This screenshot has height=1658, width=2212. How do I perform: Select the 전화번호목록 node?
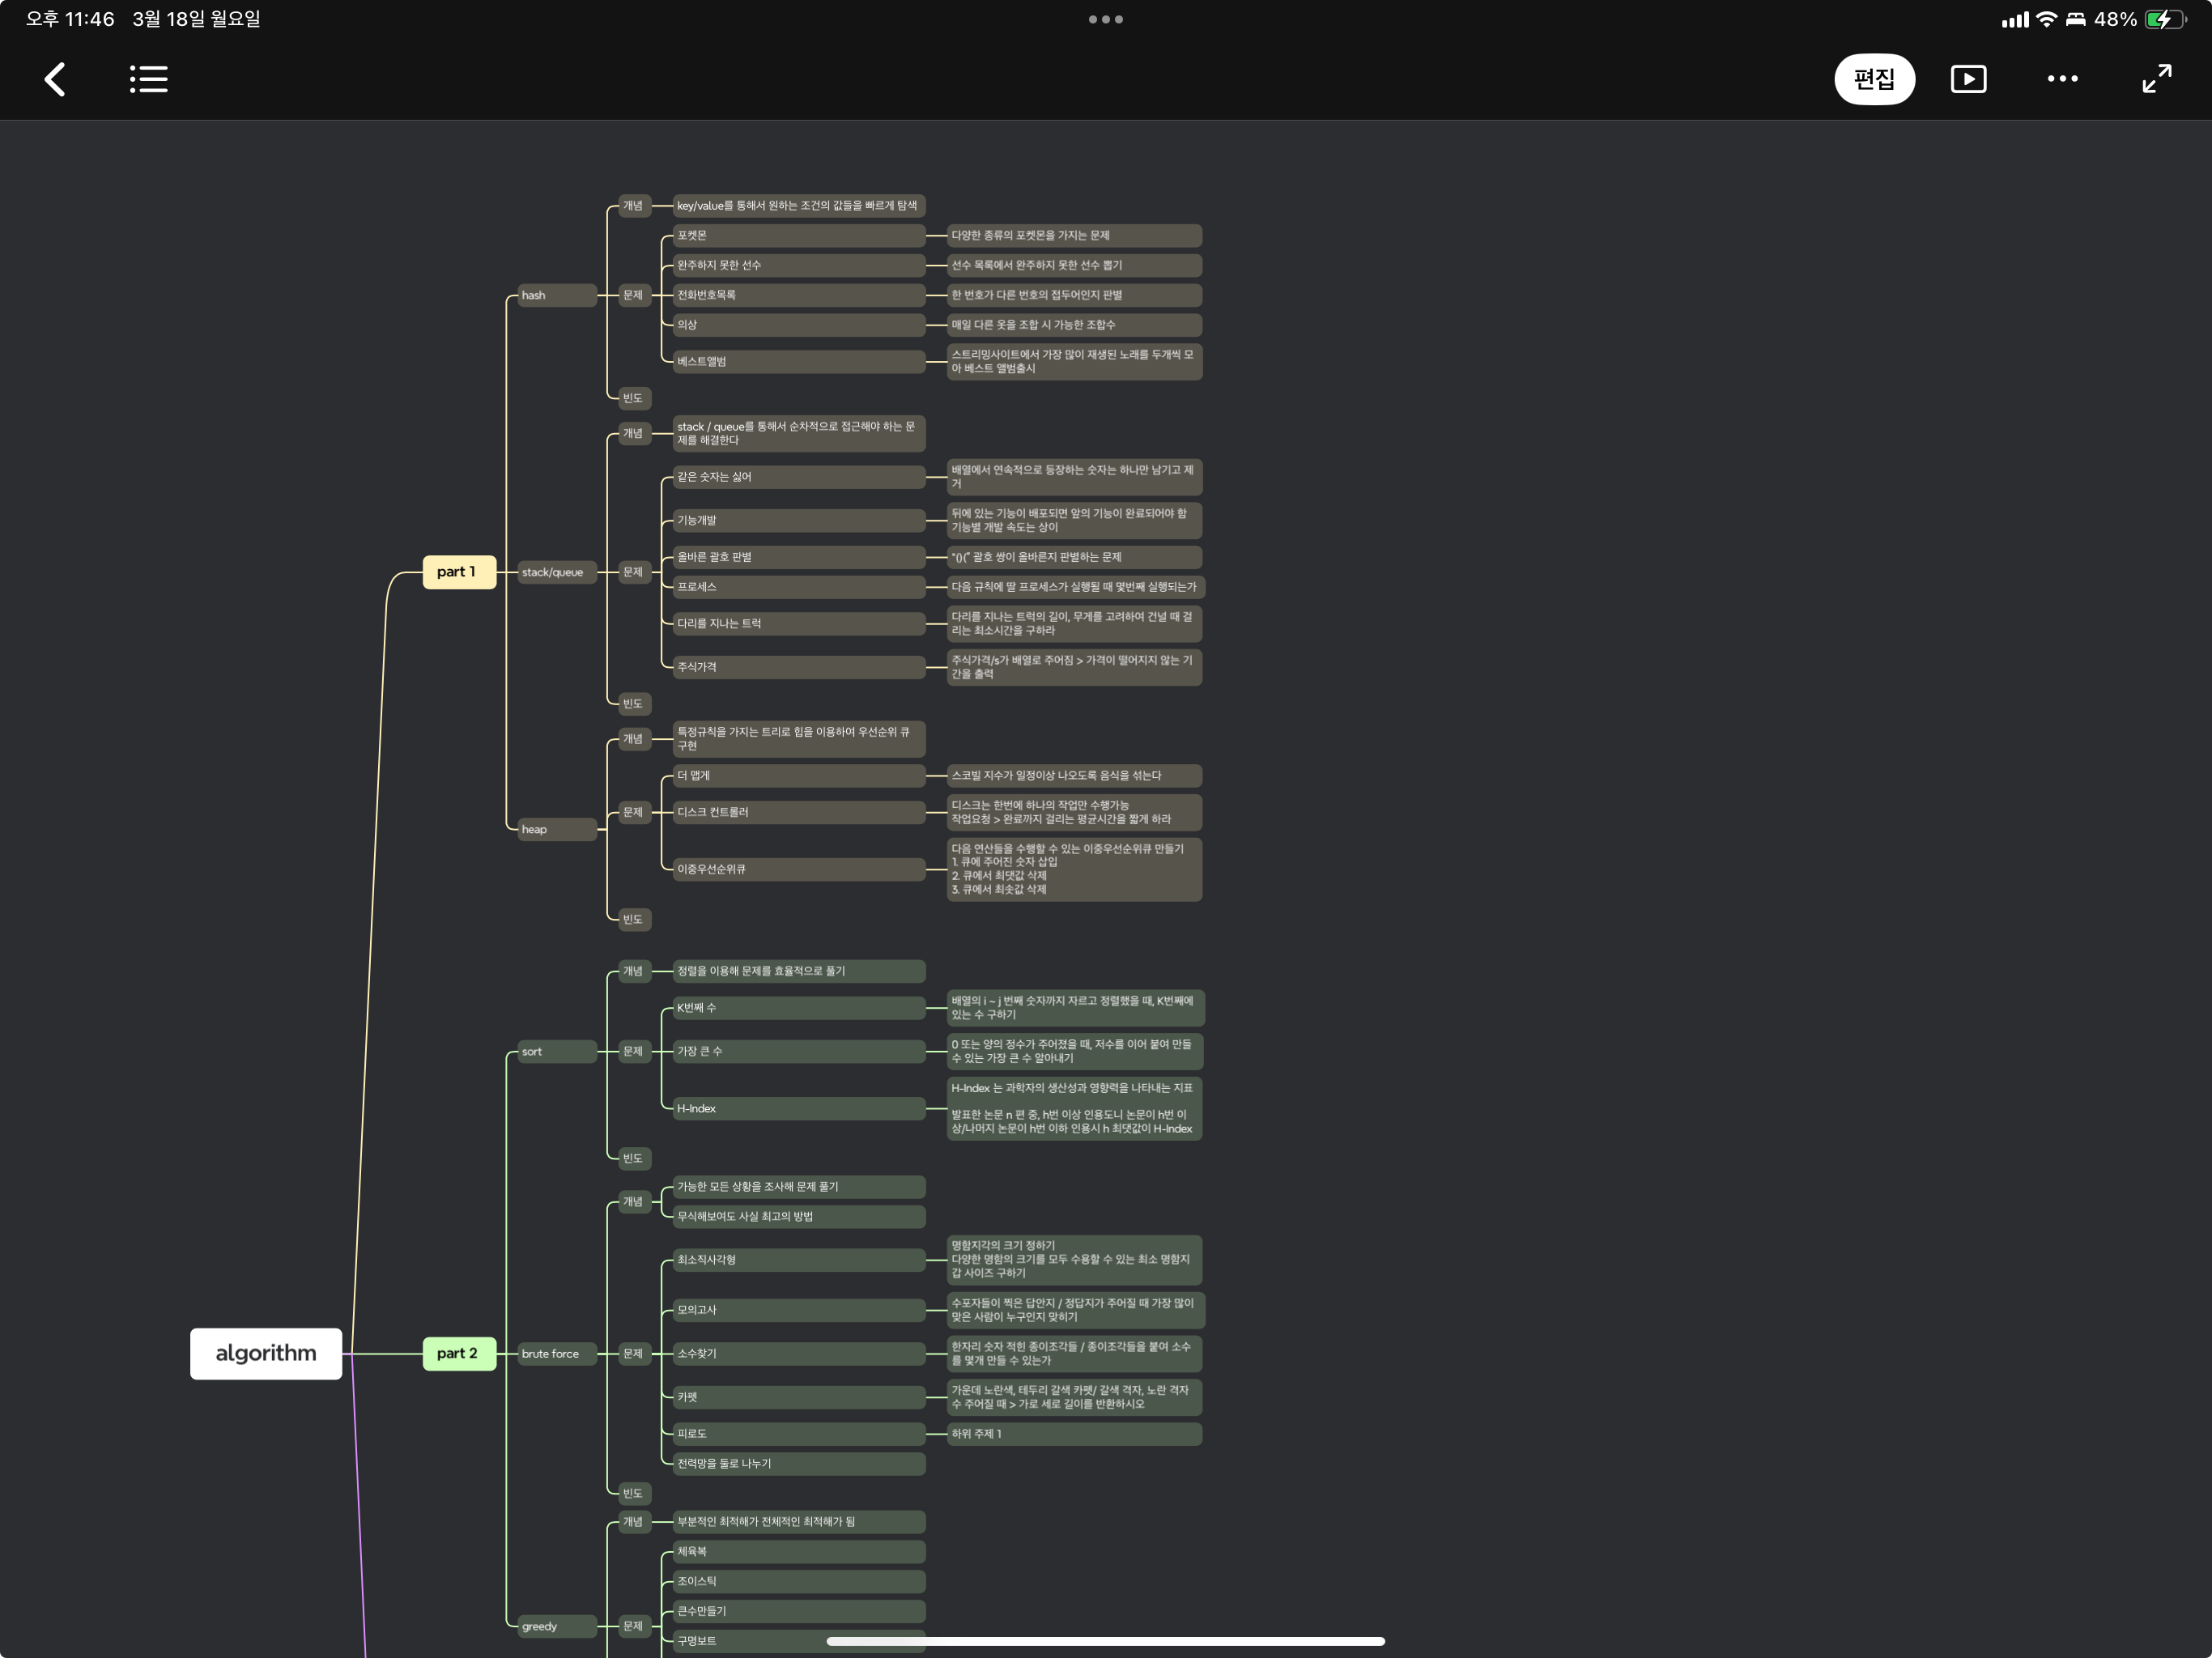(x=799, y=295)
